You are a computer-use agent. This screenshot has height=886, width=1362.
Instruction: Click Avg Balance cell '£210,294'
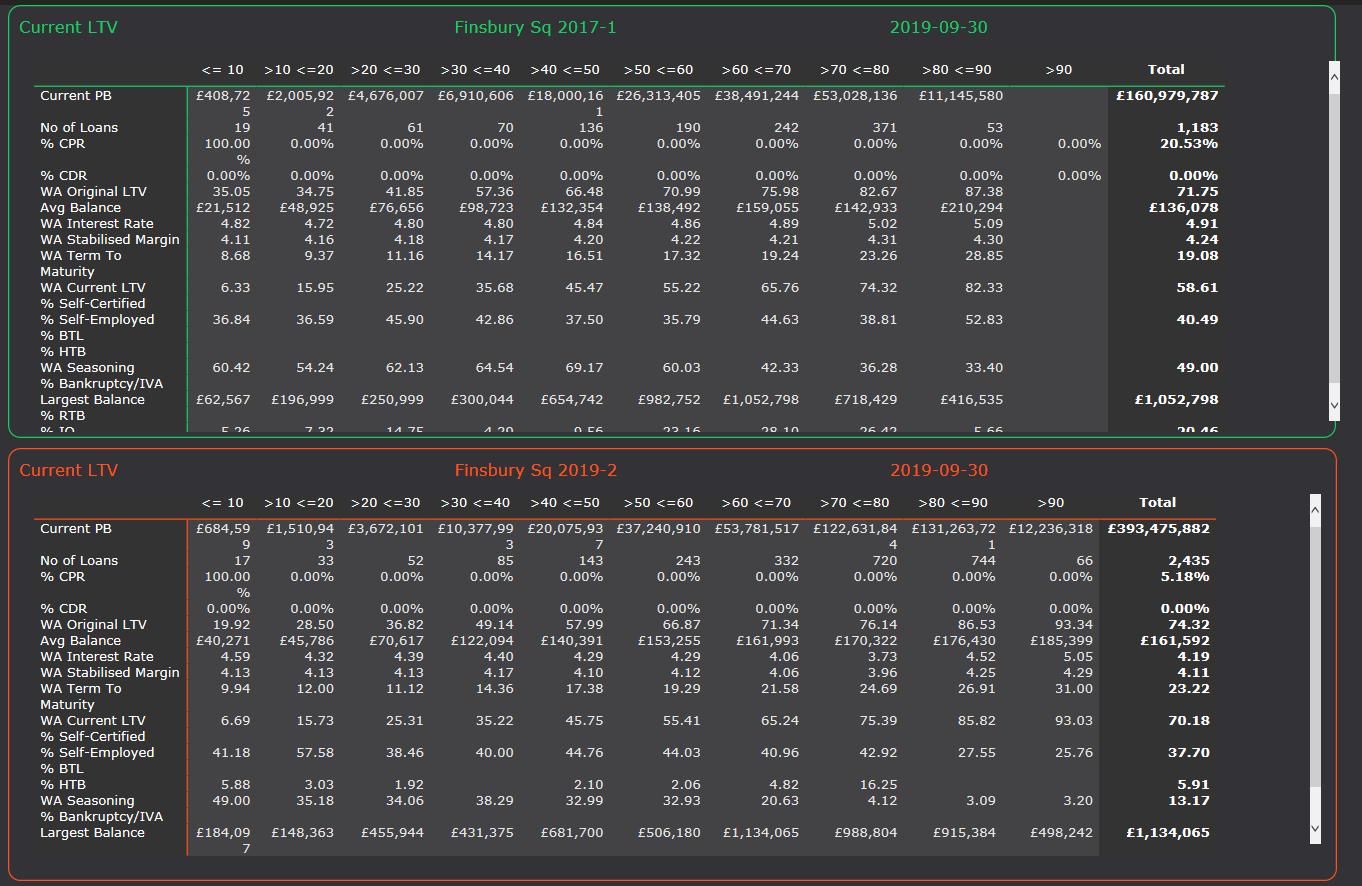click(x=972, y=208)
